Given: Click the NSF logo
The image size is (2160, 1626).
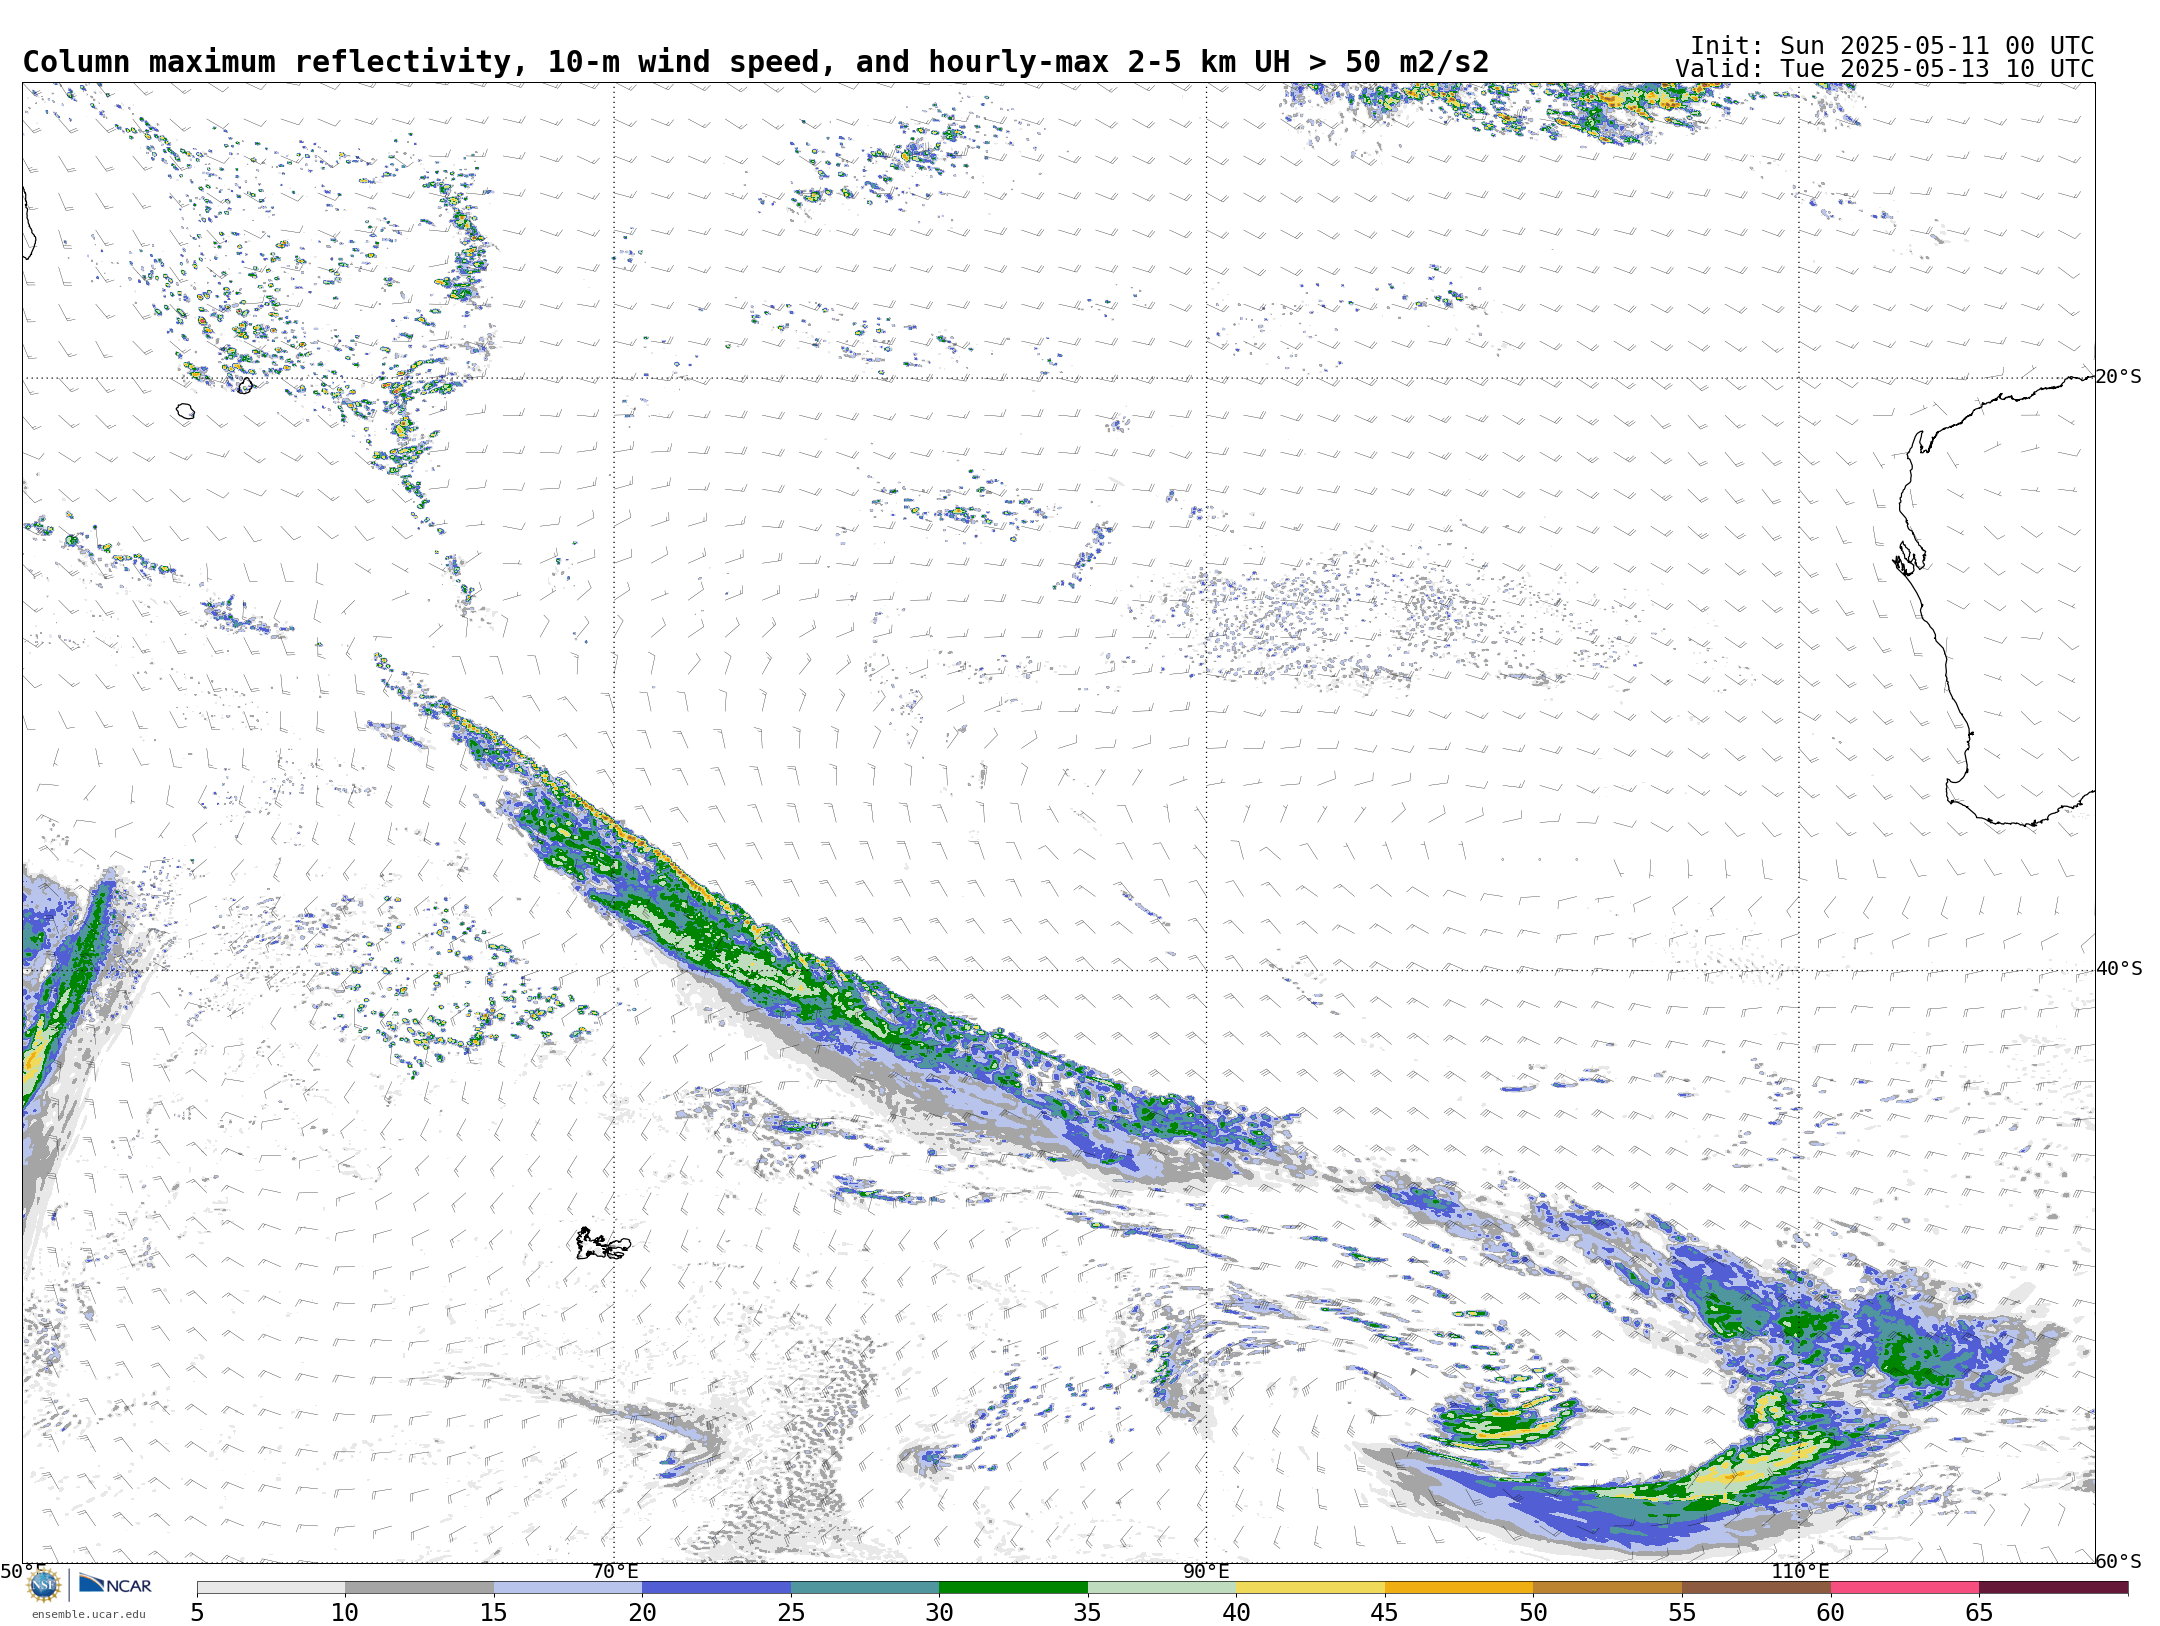Looking at the screenshot, I should (x=44, y=1585).
